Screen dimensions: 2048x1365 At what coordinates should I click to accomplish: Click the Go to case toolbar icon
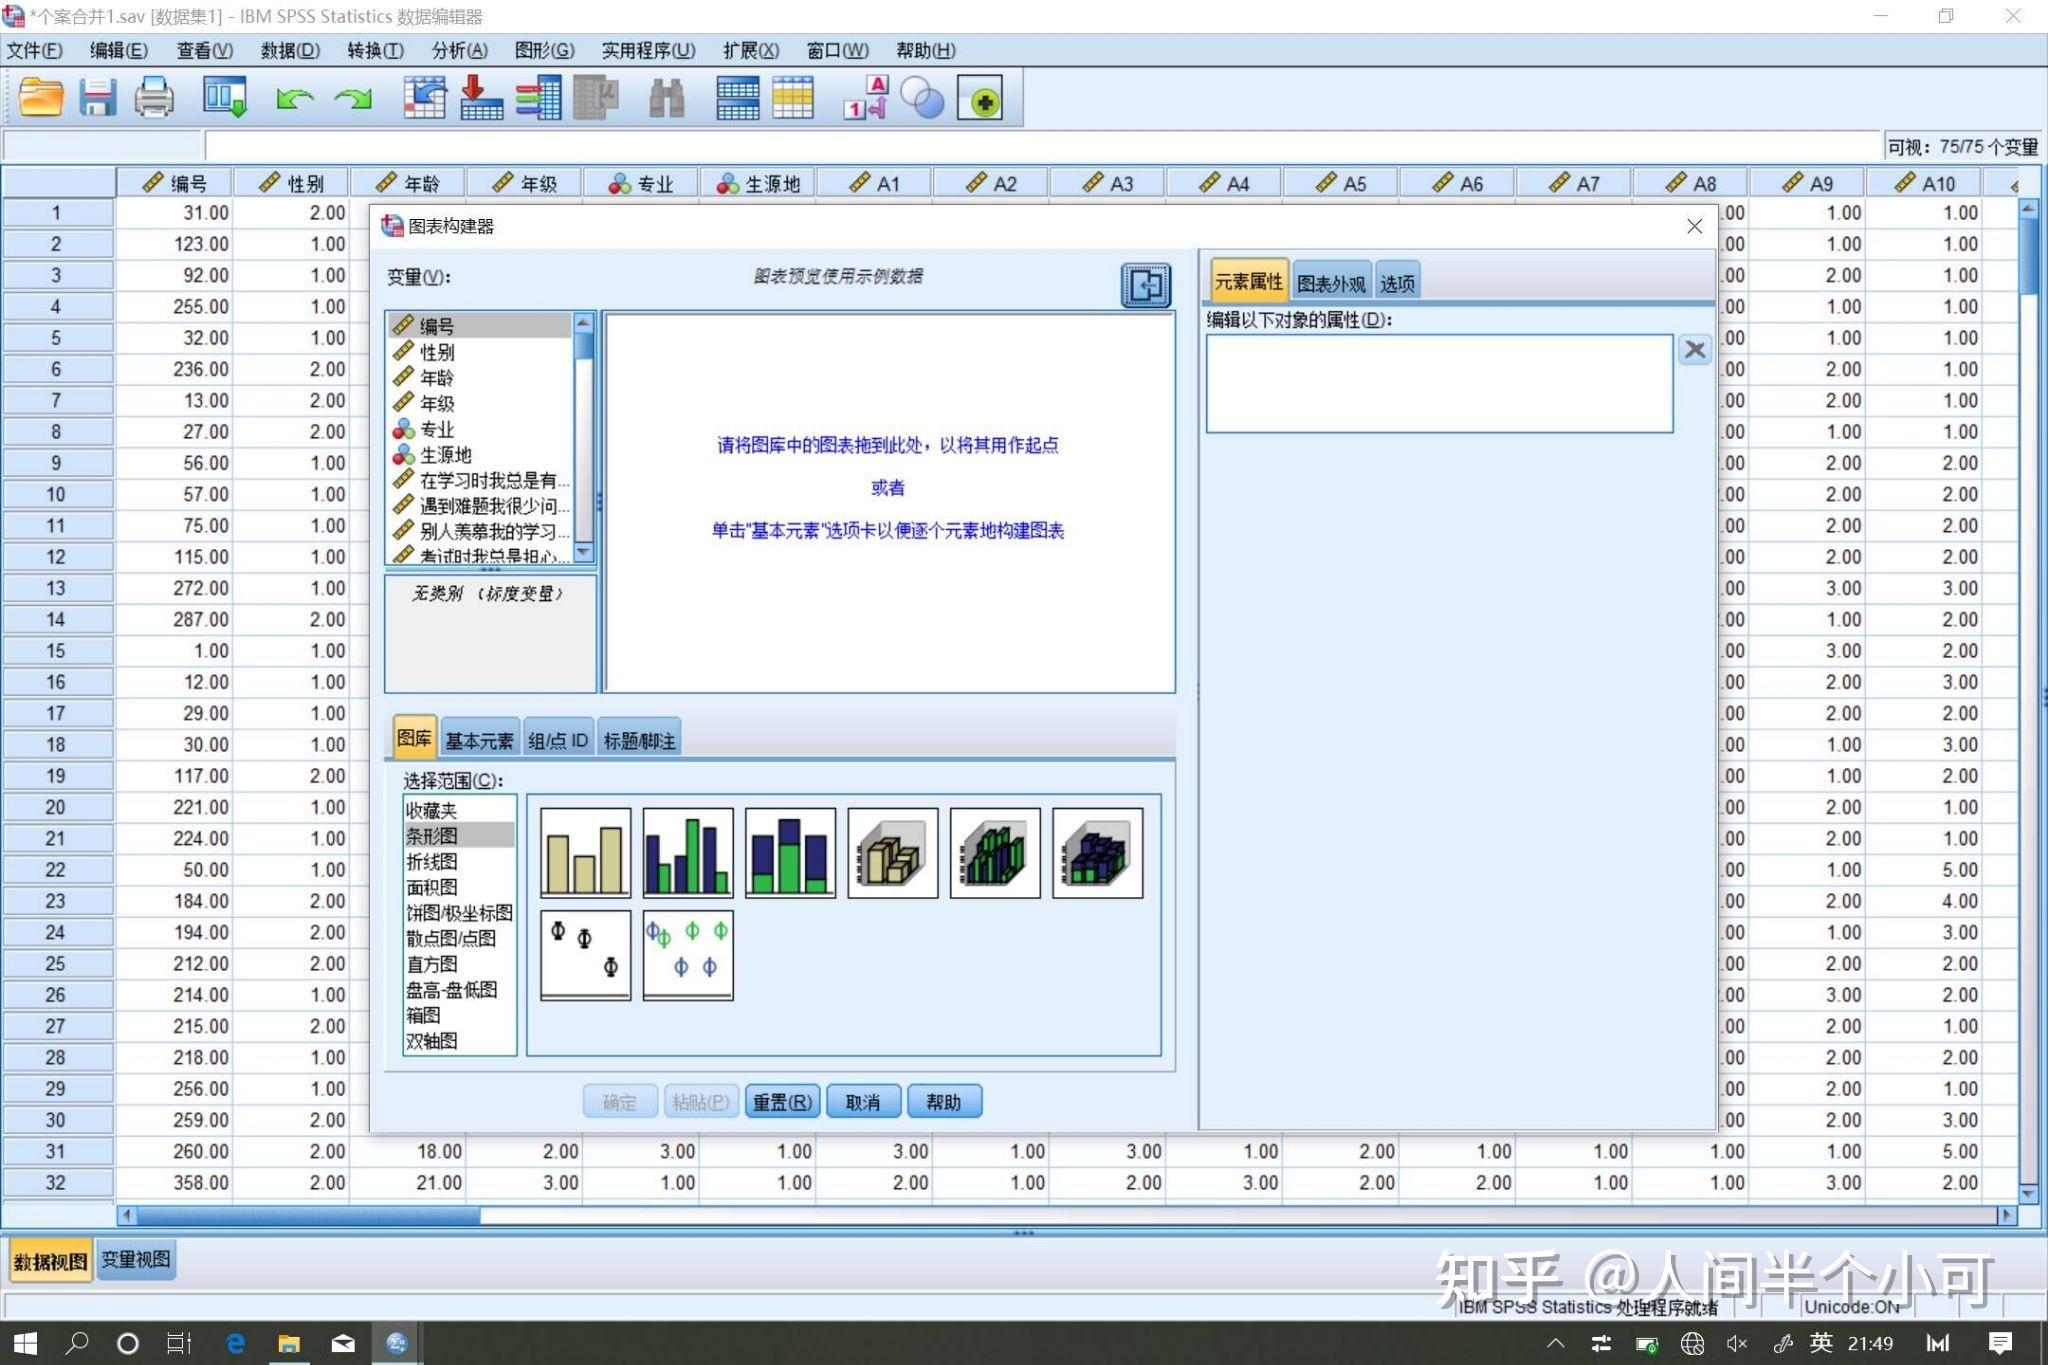425,98
